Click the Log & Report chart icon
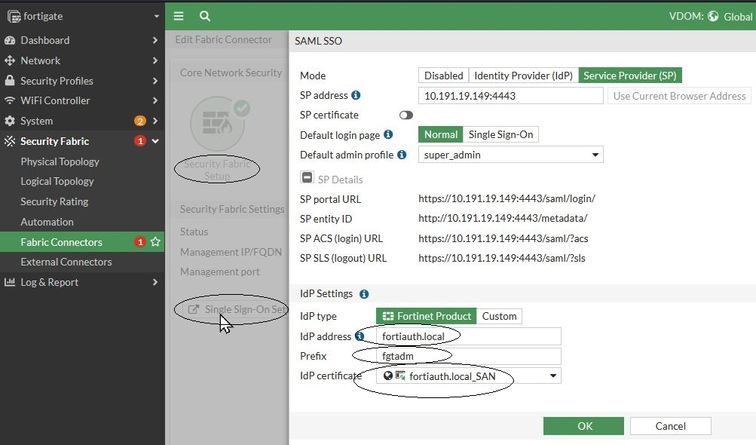The height and width of the screenshot is (445, 756). (10, 282)
